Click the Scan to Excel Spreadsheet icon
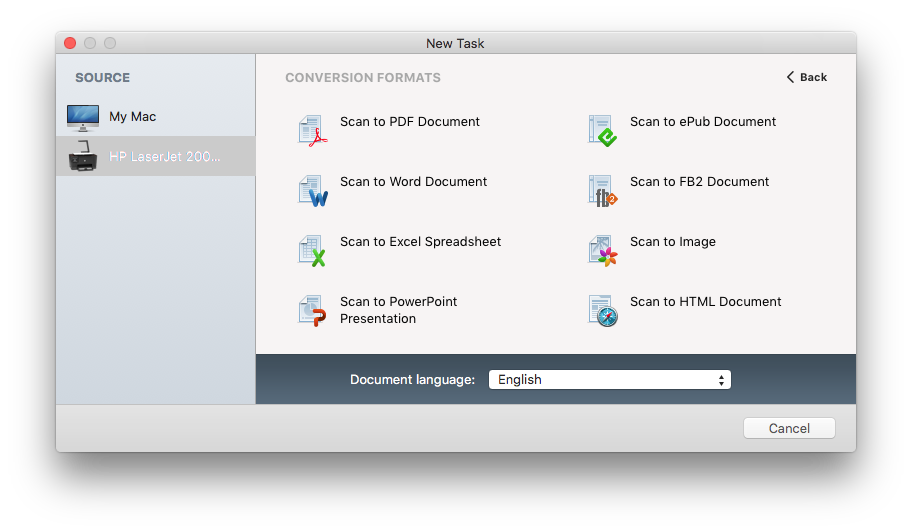This screenshot has height=532, width=912. point(313,251)
